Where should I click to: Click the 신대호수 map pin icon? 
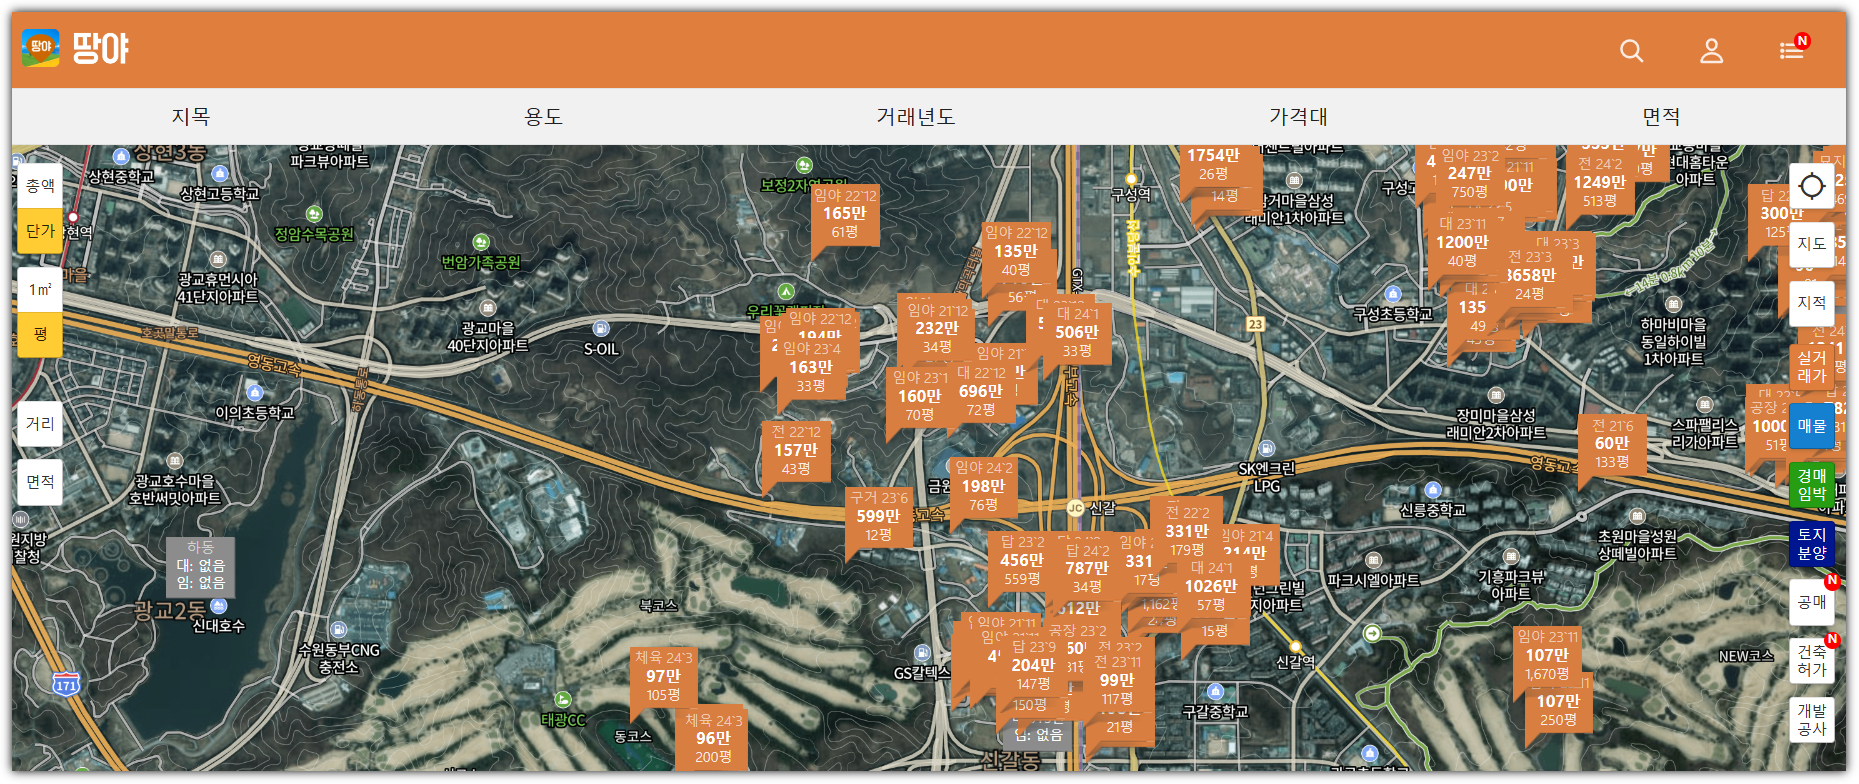coord(219,606)
